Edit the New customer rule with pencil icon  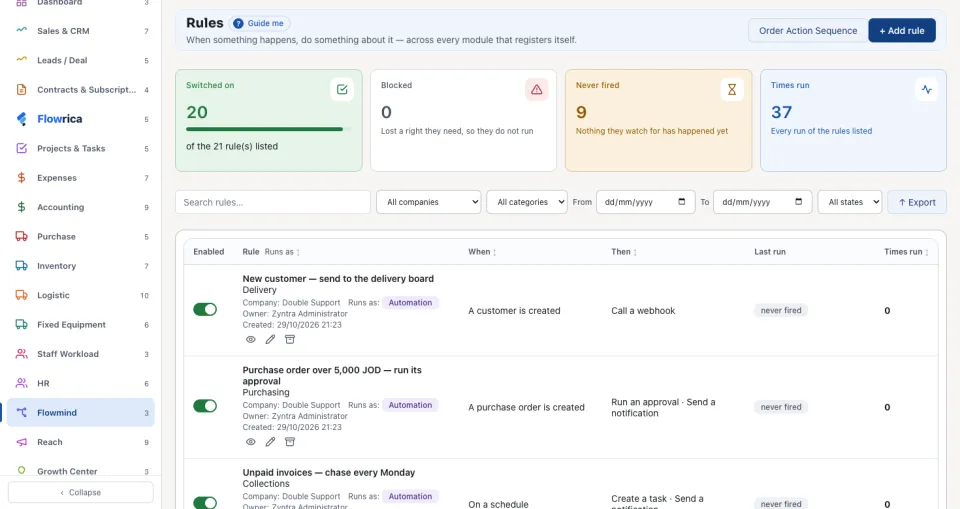pyautogui.click(x=270, y=339)
